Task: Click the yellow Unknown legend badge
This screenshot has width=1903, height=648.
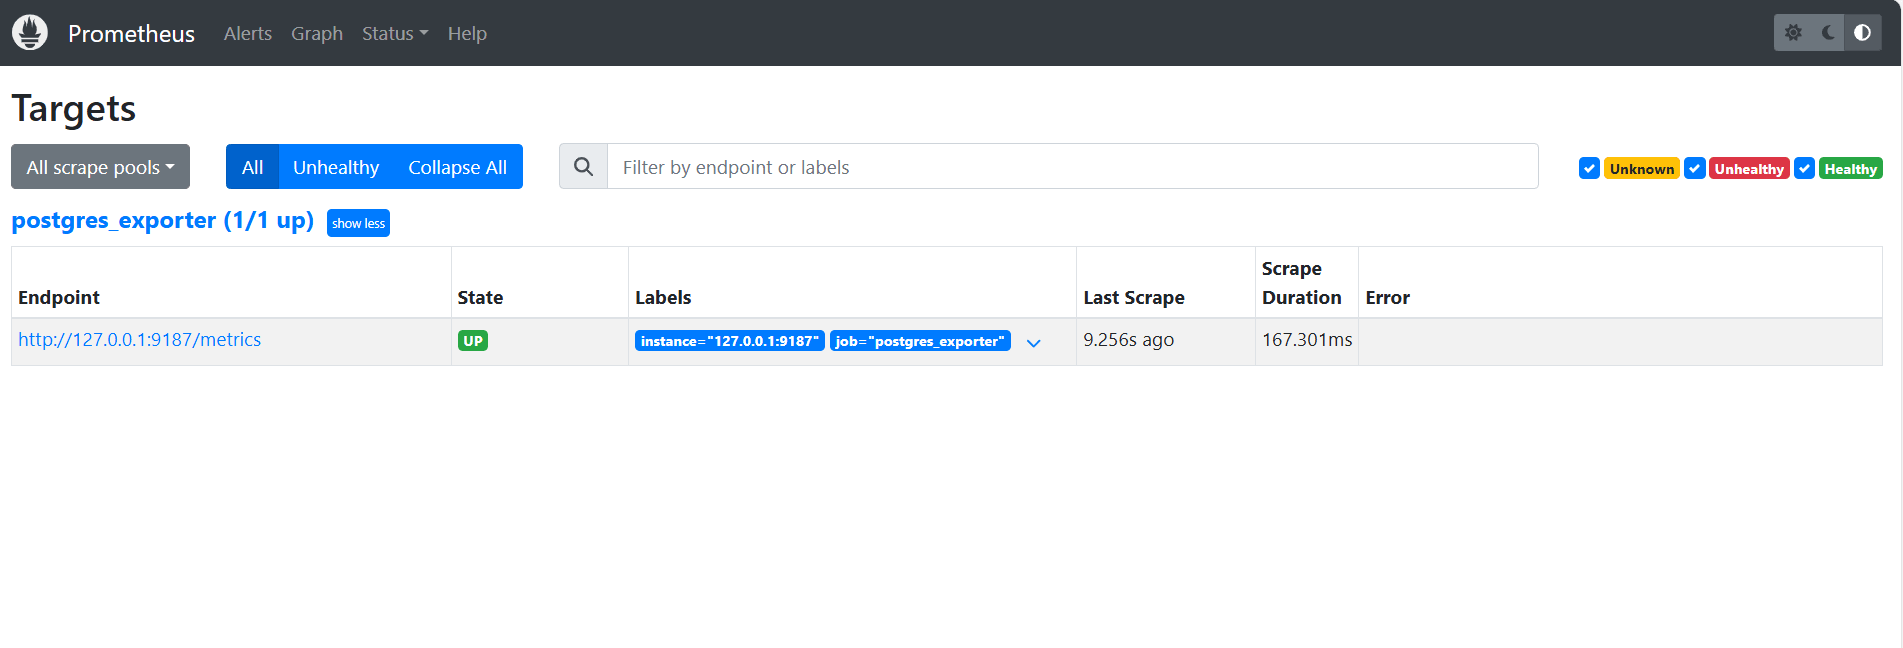Action: [1642, 169]
